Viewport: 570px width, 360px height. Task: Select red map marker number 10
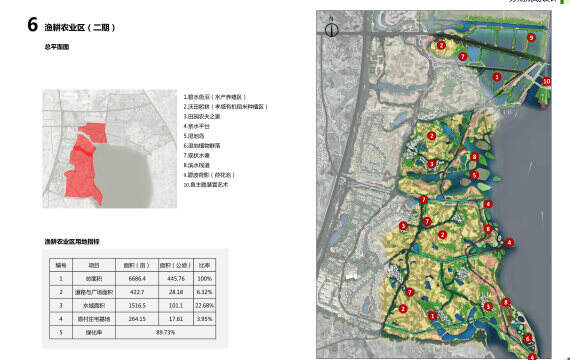[x=546, y=81]
